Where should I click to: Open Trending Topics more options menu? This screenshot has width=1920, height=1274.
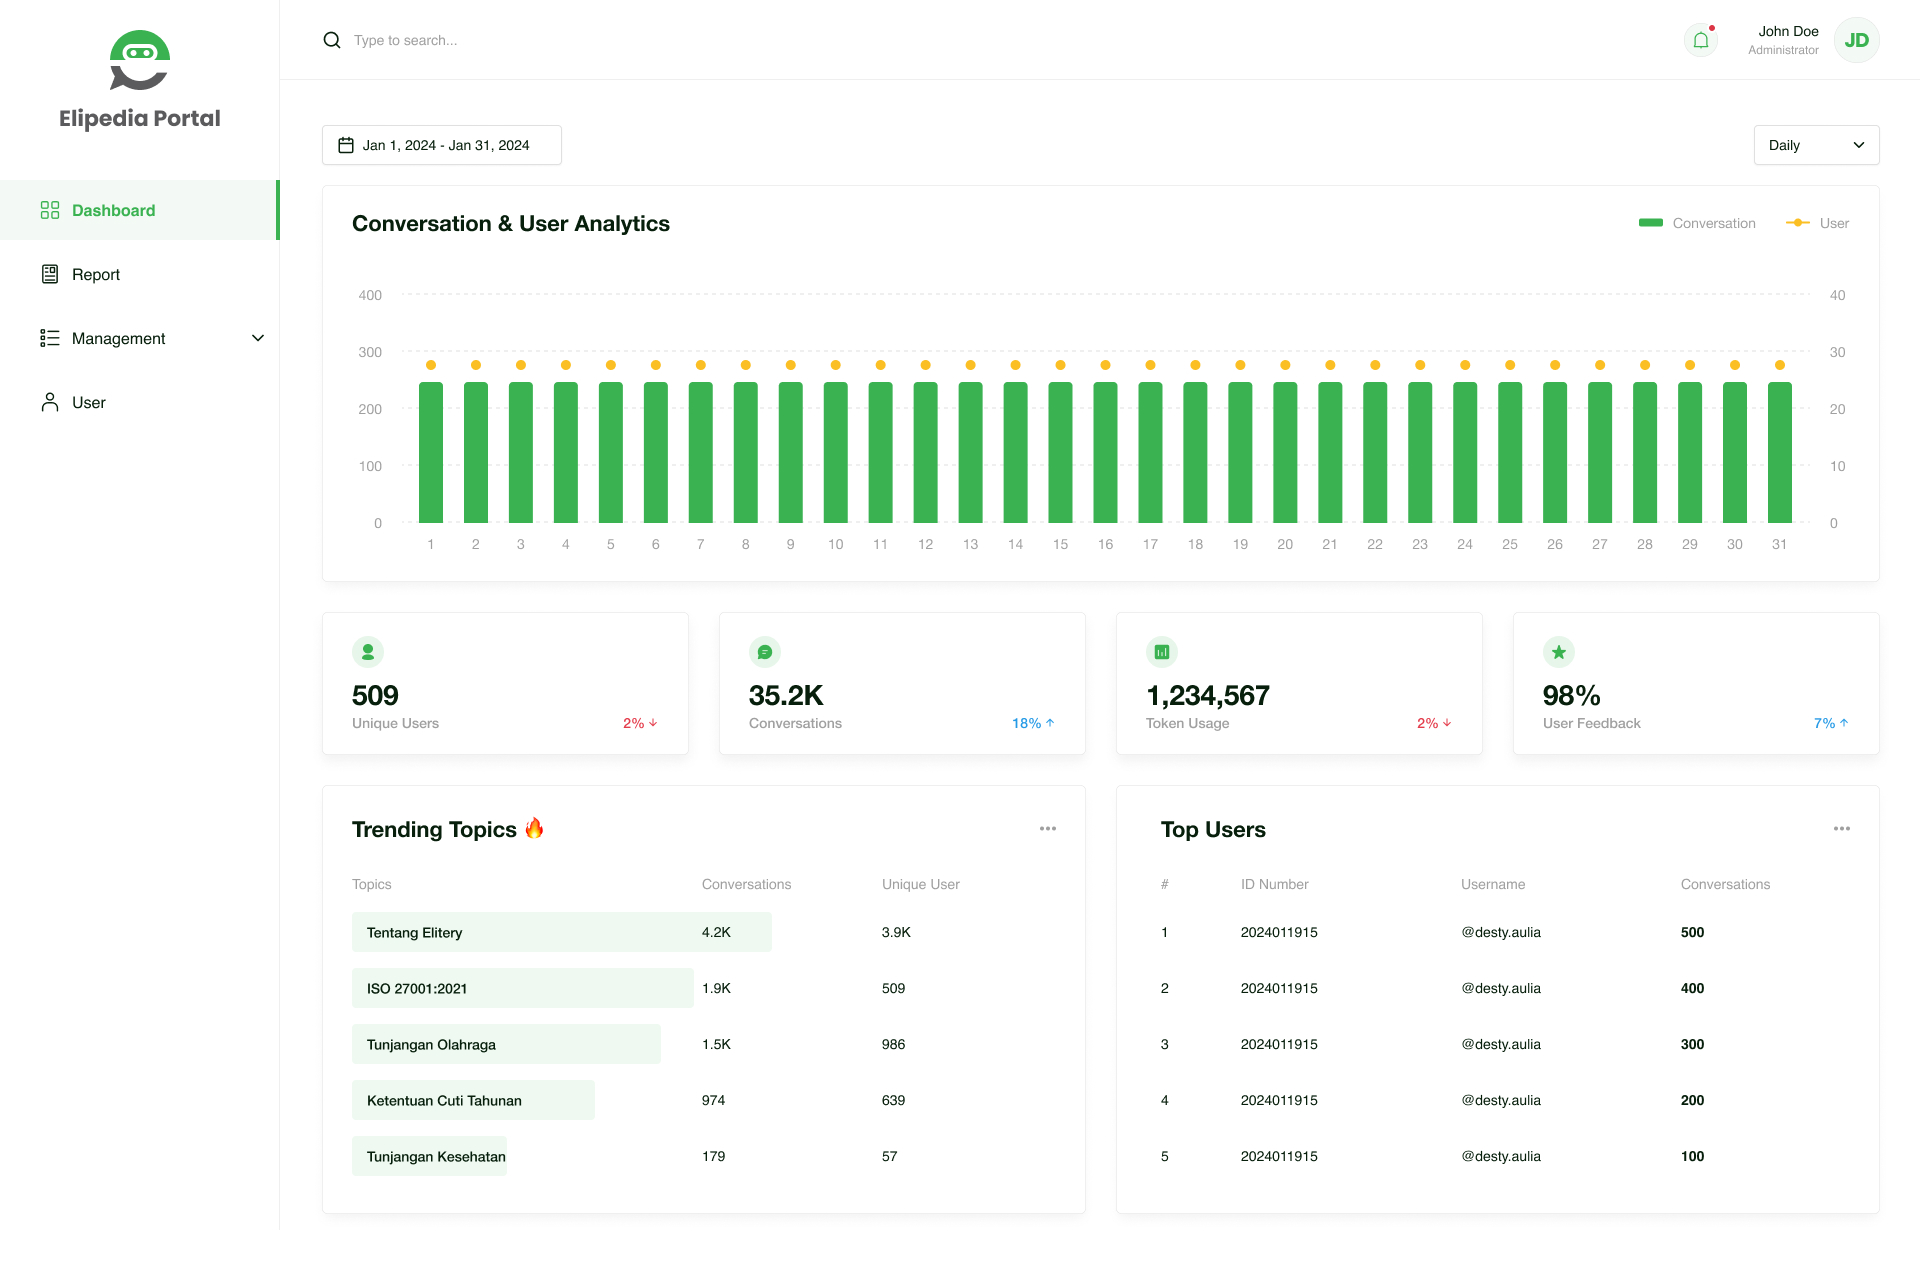[x=1048, y=828]
